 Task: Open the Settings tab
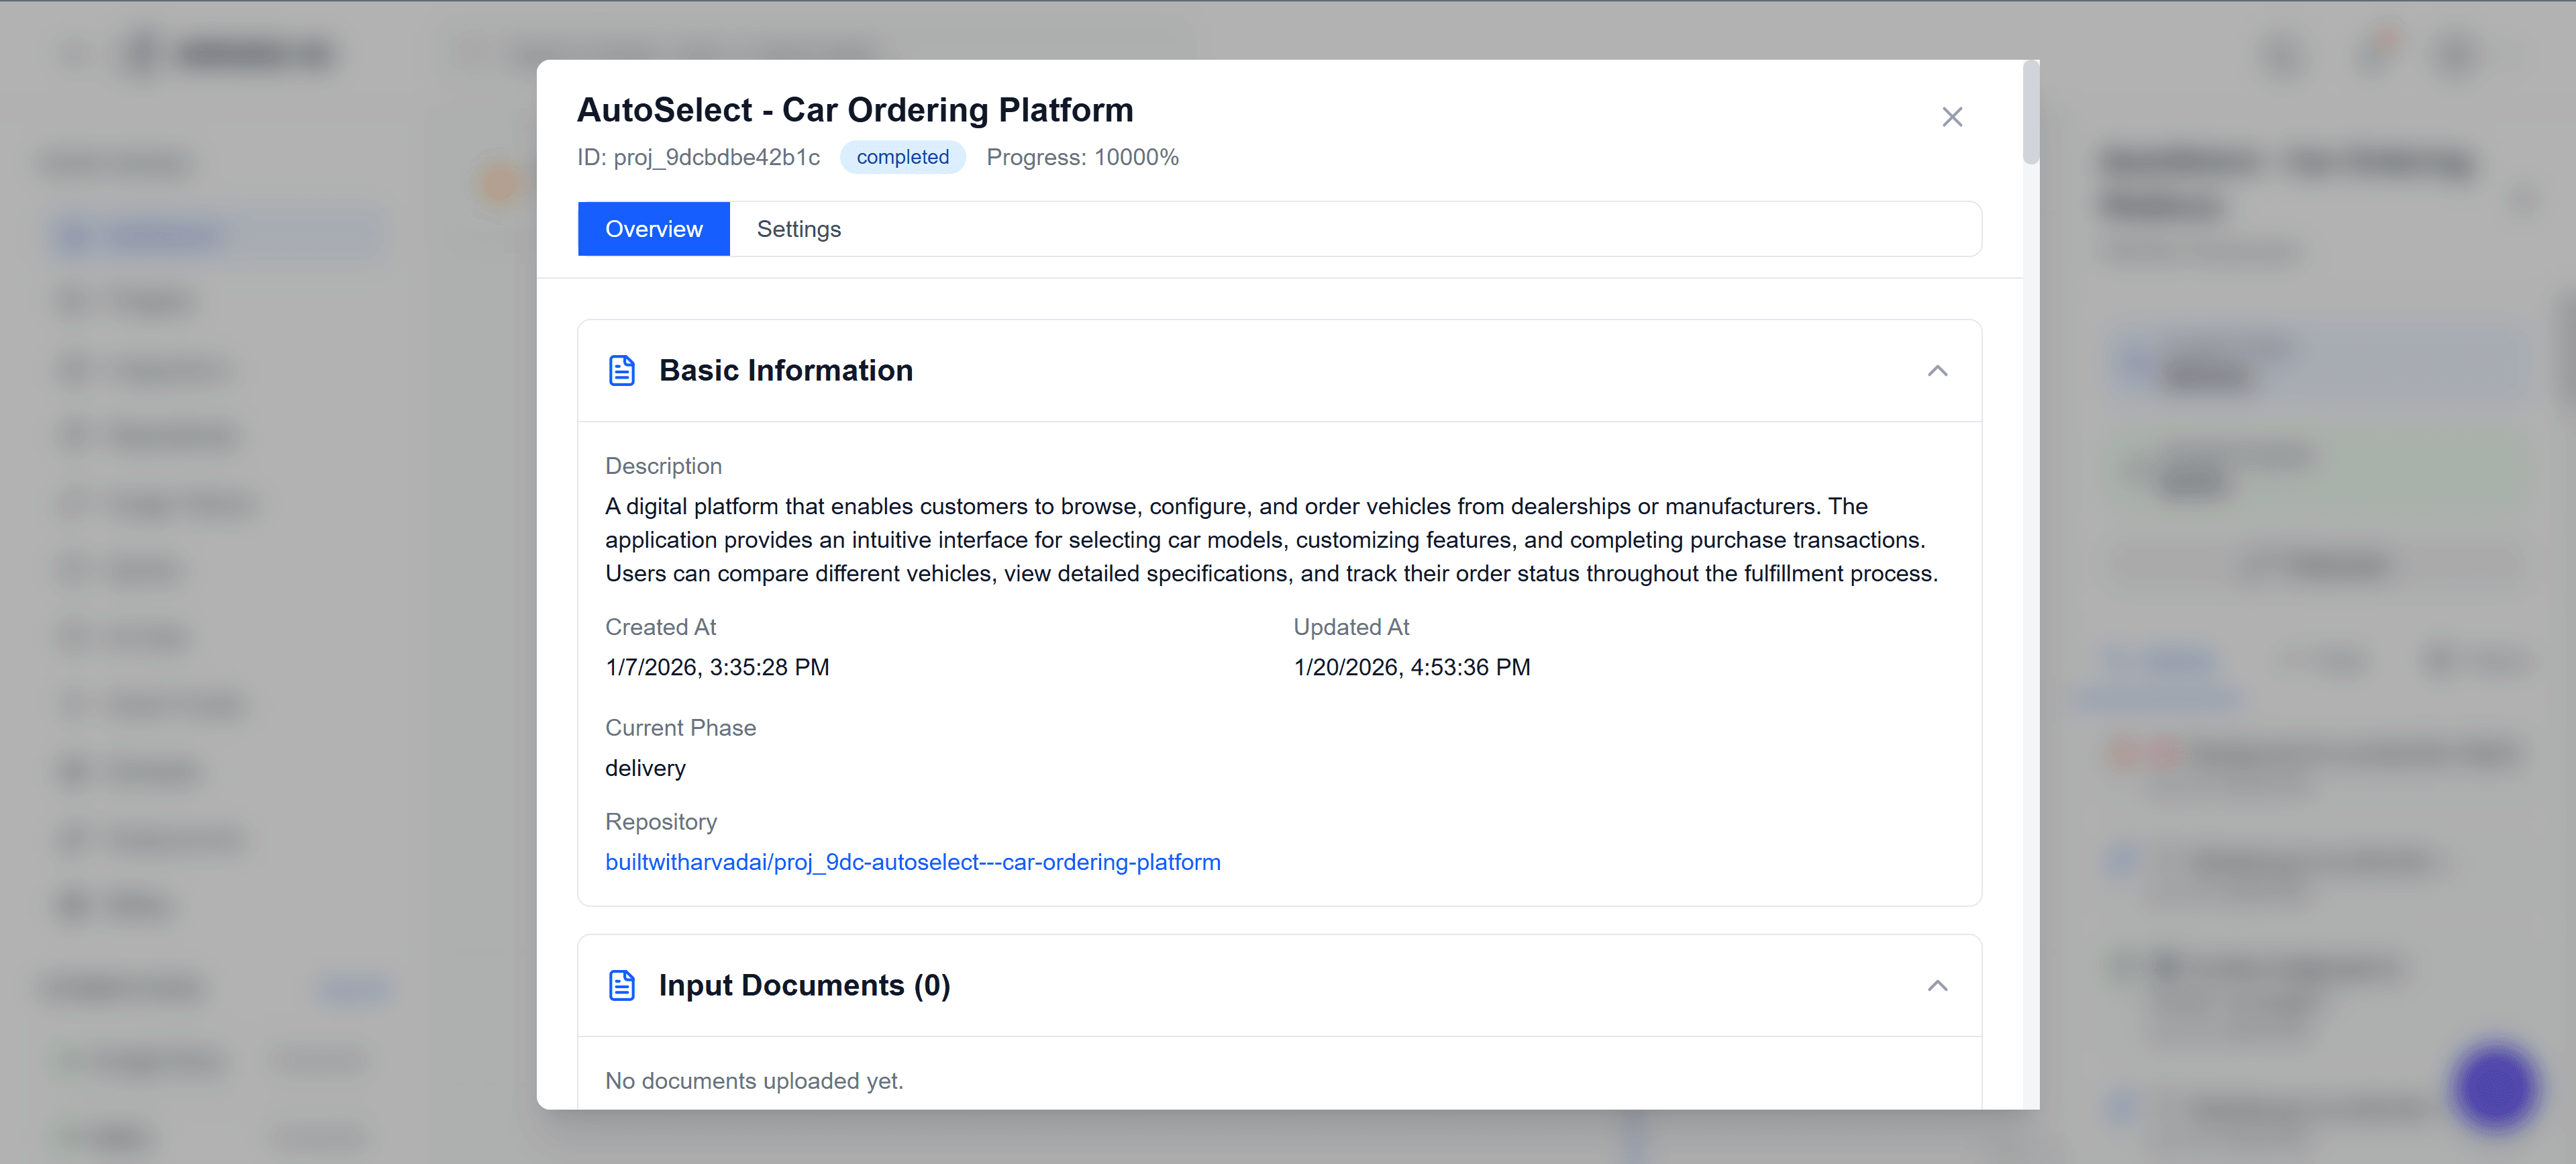click(798, 229)
